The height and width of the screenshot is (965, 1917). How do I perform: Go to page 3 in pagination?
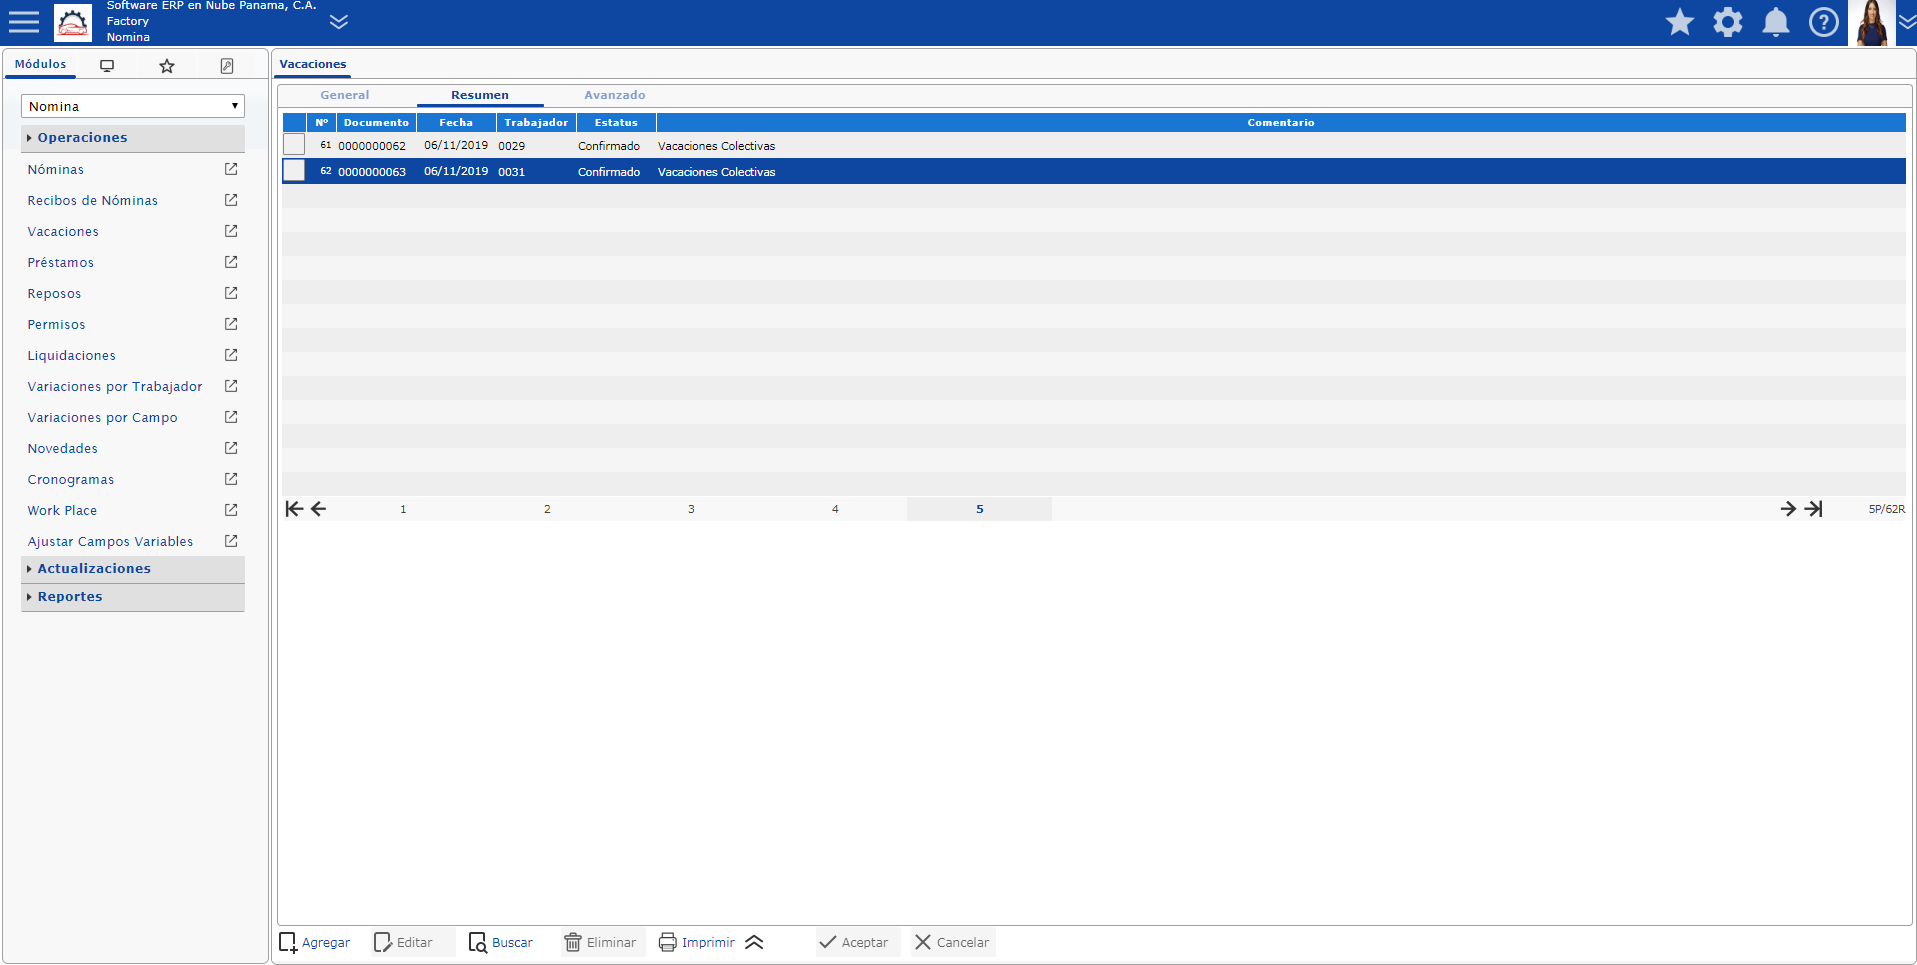pos(691,509)
